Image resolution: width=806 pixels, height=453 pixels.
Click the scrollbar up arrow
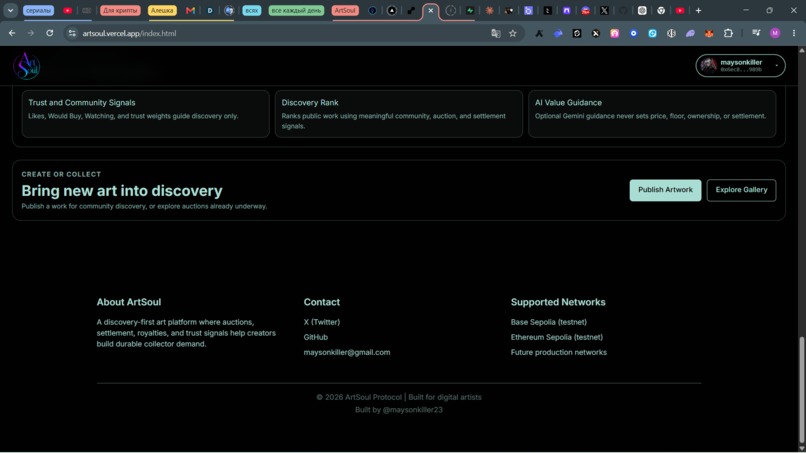(x=801, y=50)
